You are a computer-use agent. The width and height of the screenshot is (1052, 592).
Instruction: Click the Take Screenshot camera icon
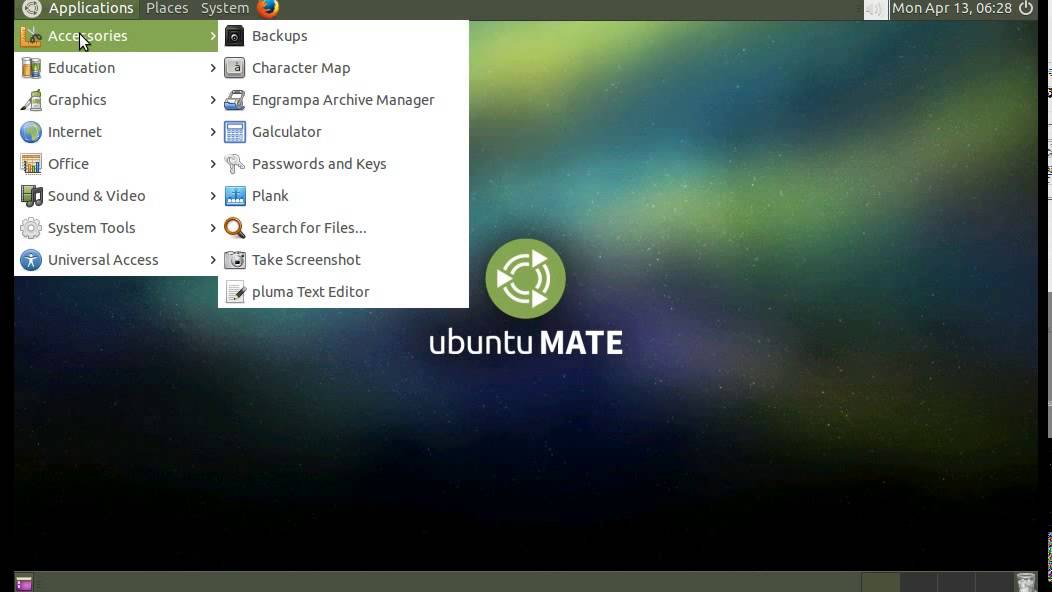tap(234, 260)
